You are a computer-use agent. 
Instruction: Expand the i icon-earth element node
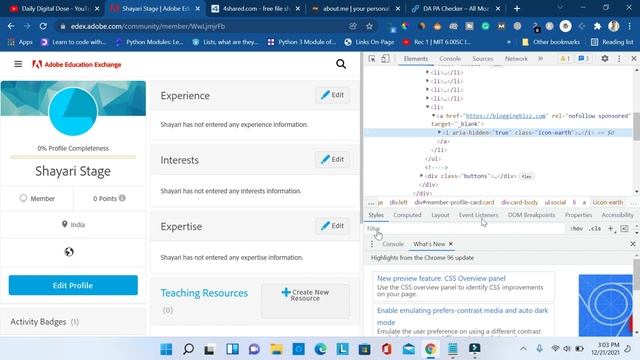[439, 132]
